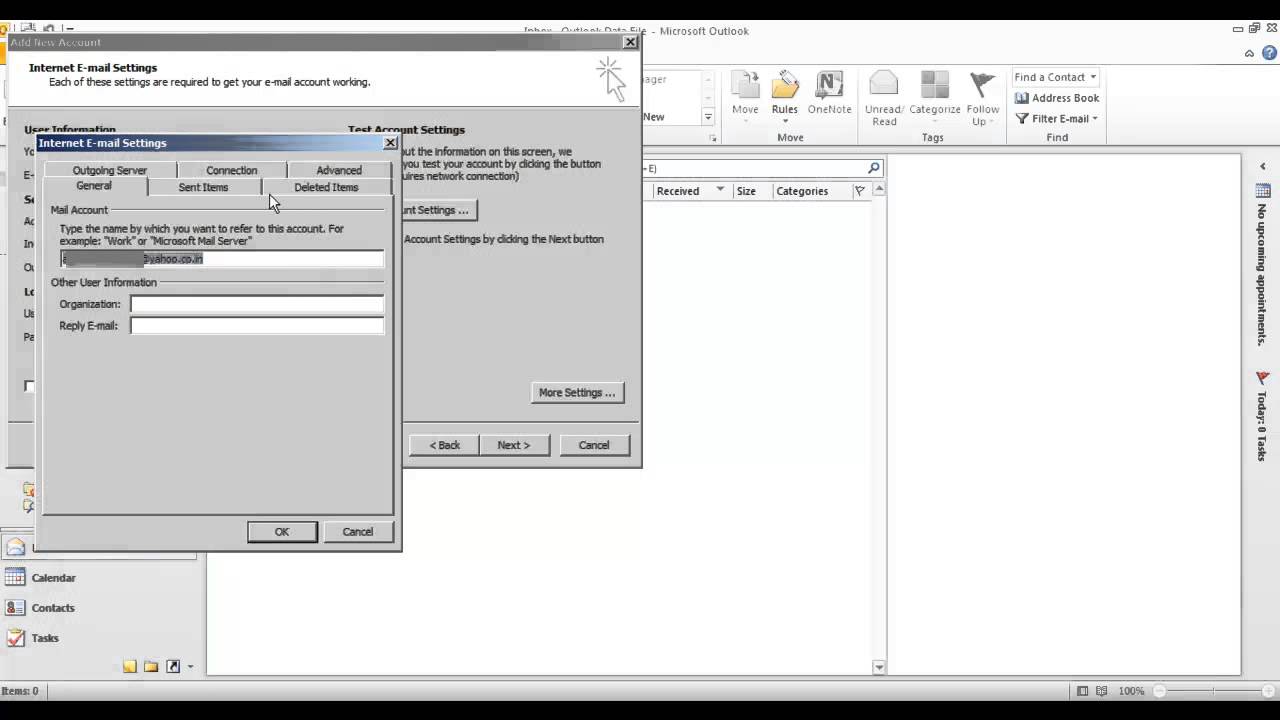Open Quick Steps dialog launcher
The width and height of the screenshot is (1280, 720).
(713, 138)
